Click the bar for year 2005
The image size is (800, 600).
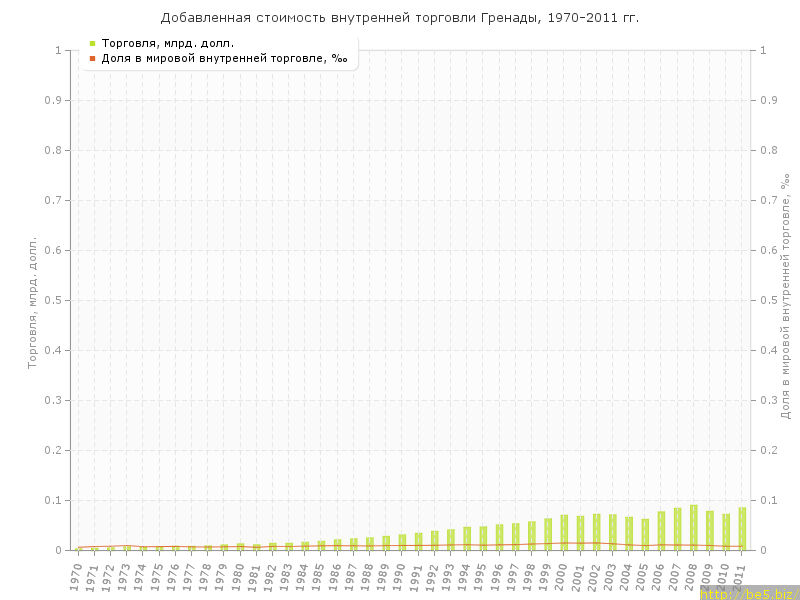(x=645, y=535)
